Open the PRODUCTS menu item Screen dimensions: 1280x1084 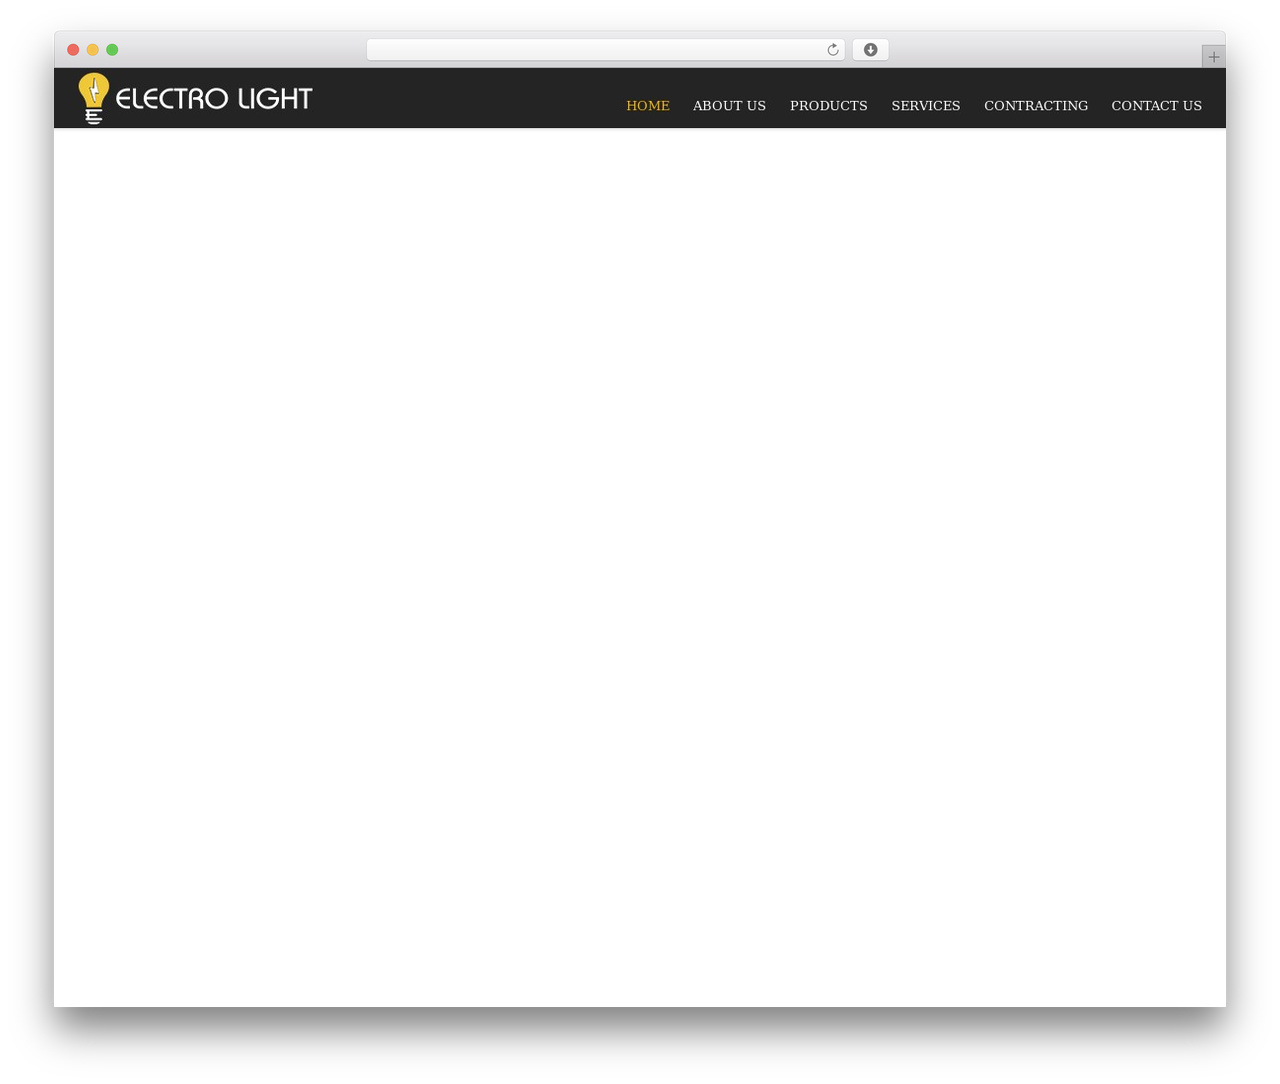click(x=829, y=106)
